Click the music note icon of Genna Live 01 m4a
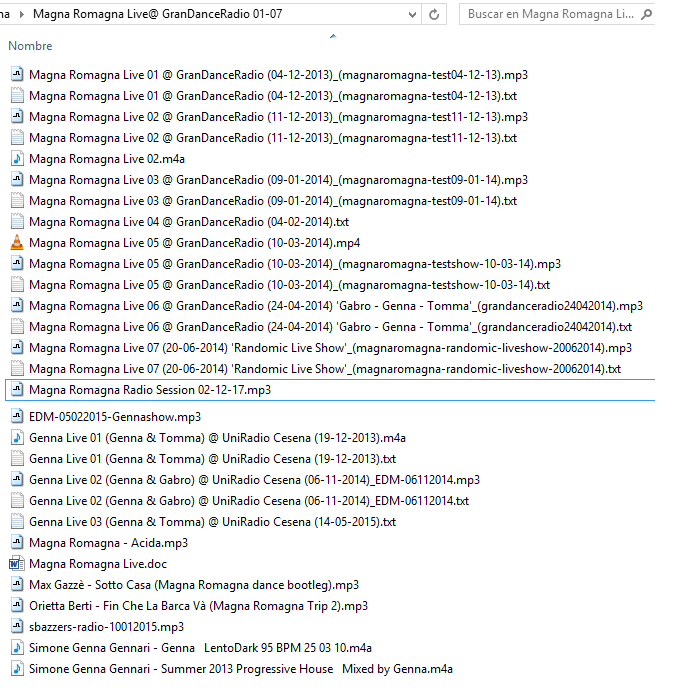 click(17, 437)
